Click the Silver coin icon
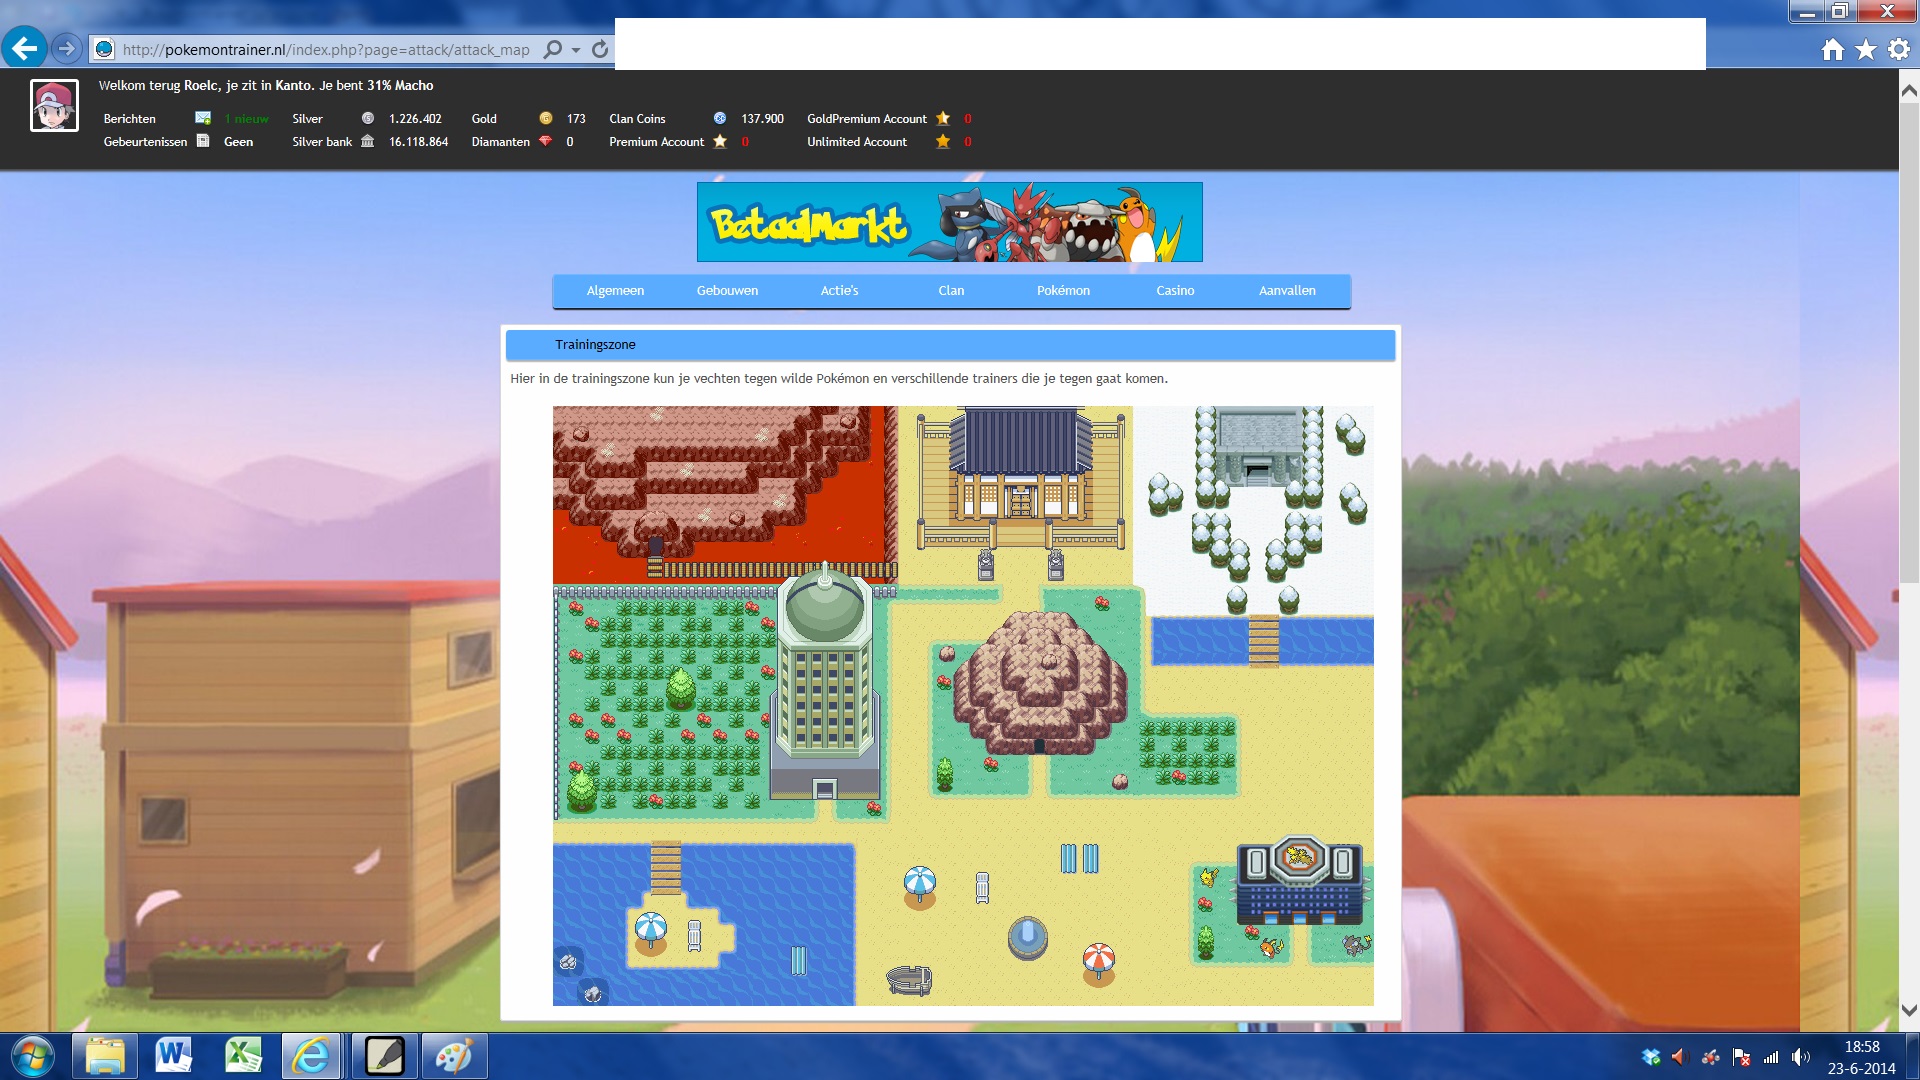This screenshot has width=1920, height=1080. (368, 118)
